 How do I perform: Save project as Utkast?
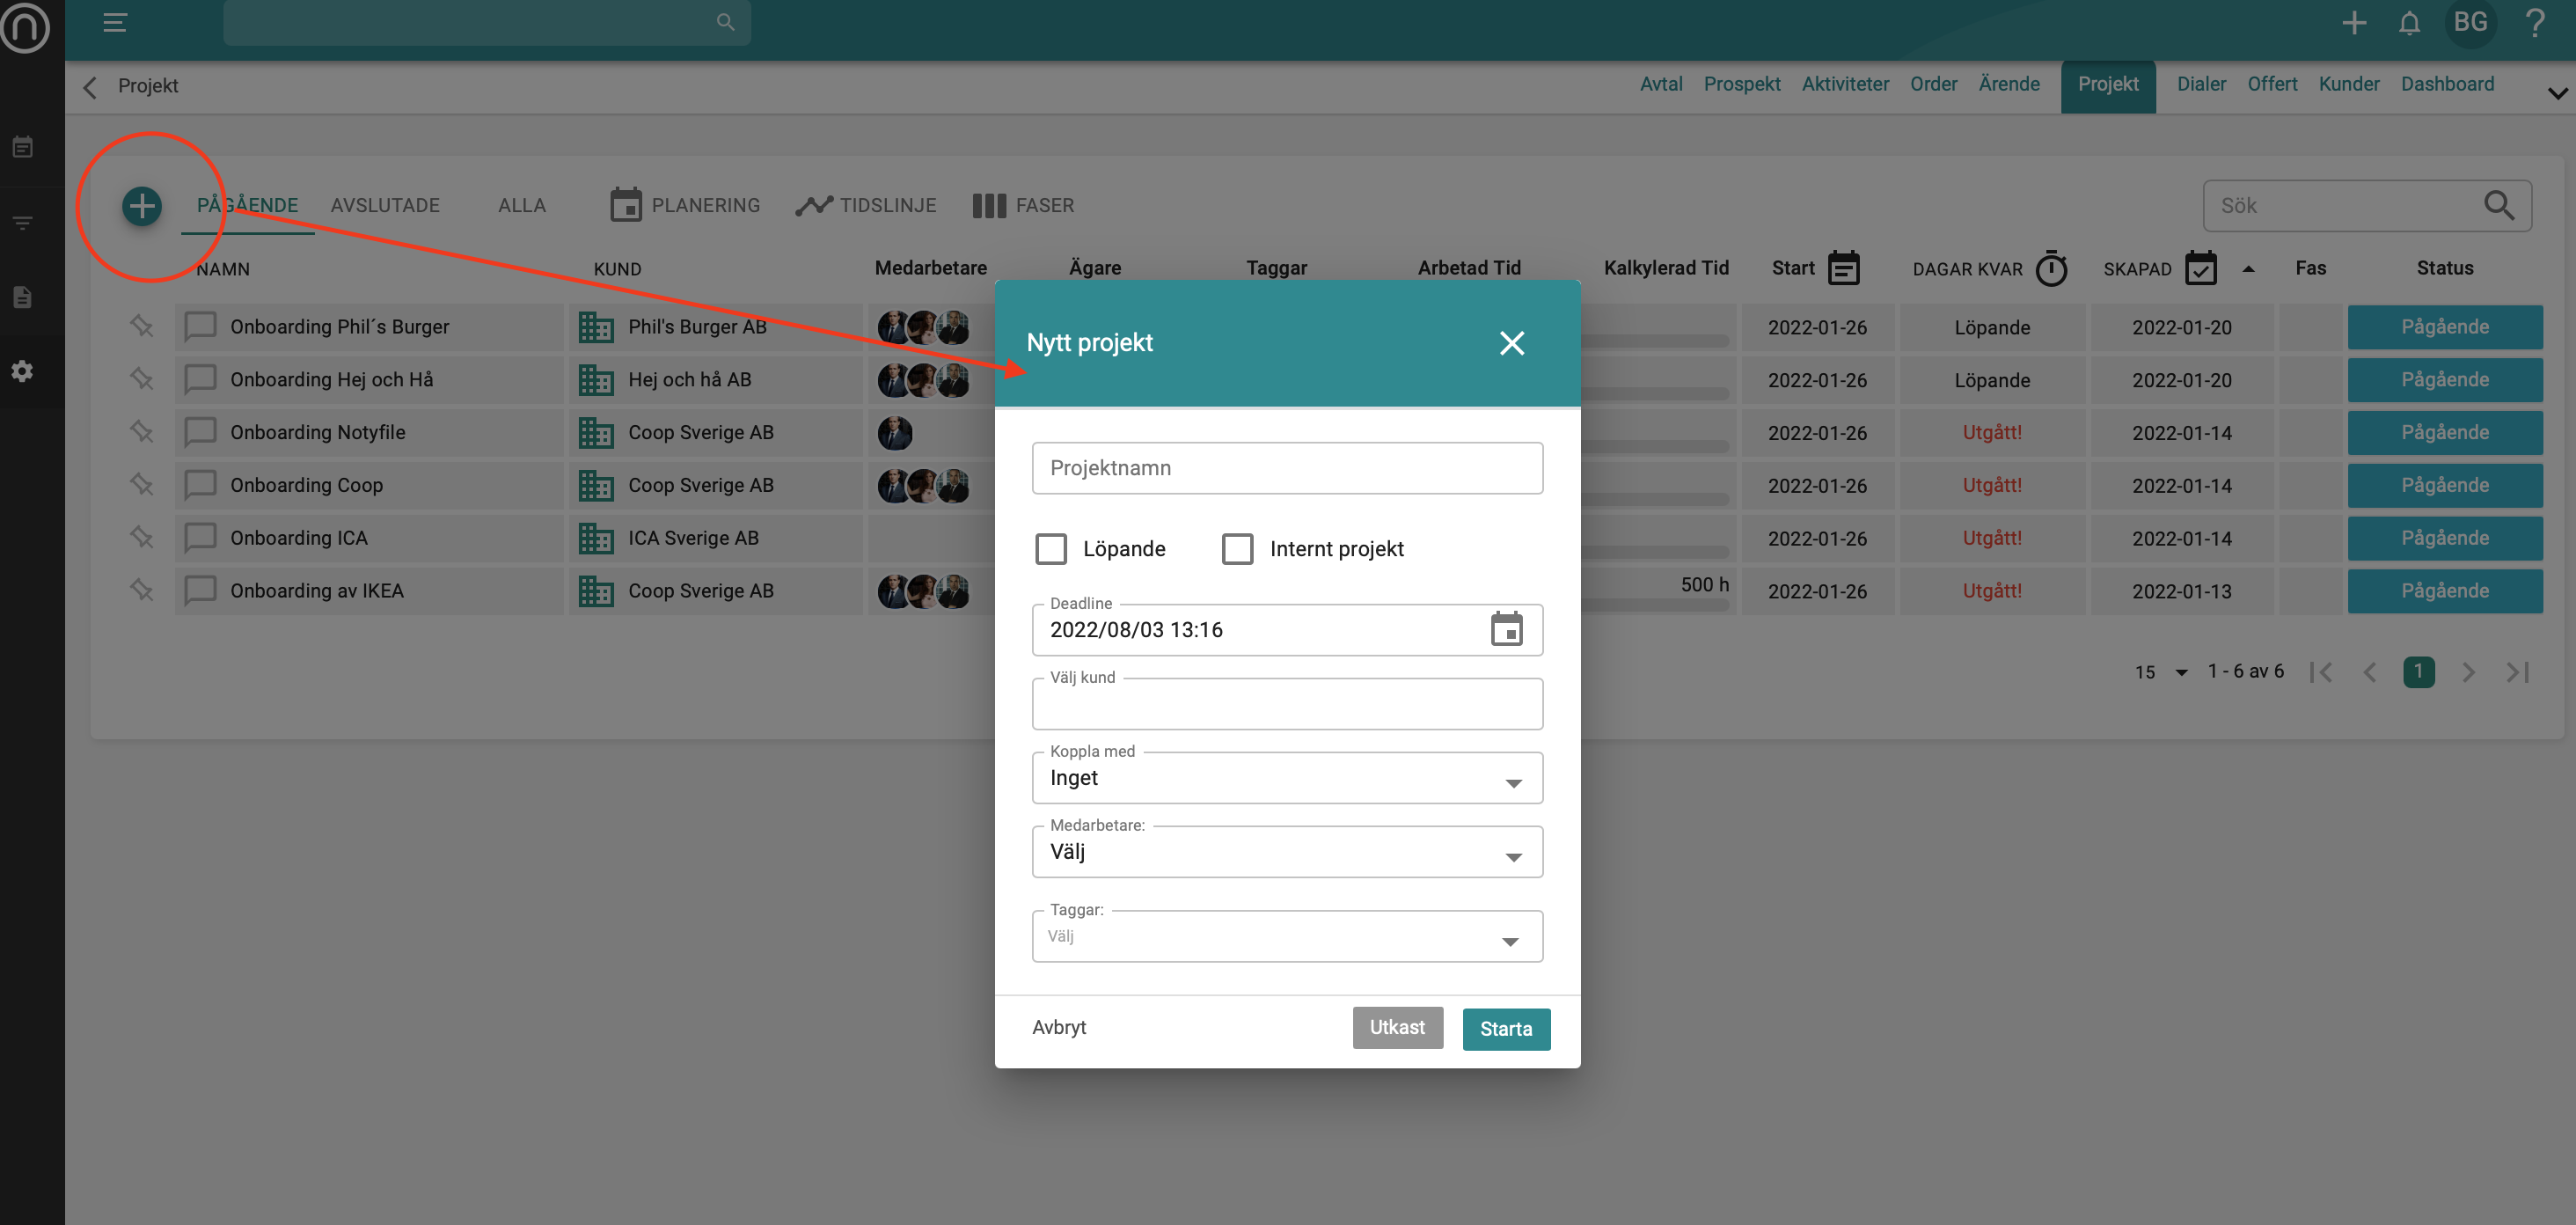coord(1396,1027)
